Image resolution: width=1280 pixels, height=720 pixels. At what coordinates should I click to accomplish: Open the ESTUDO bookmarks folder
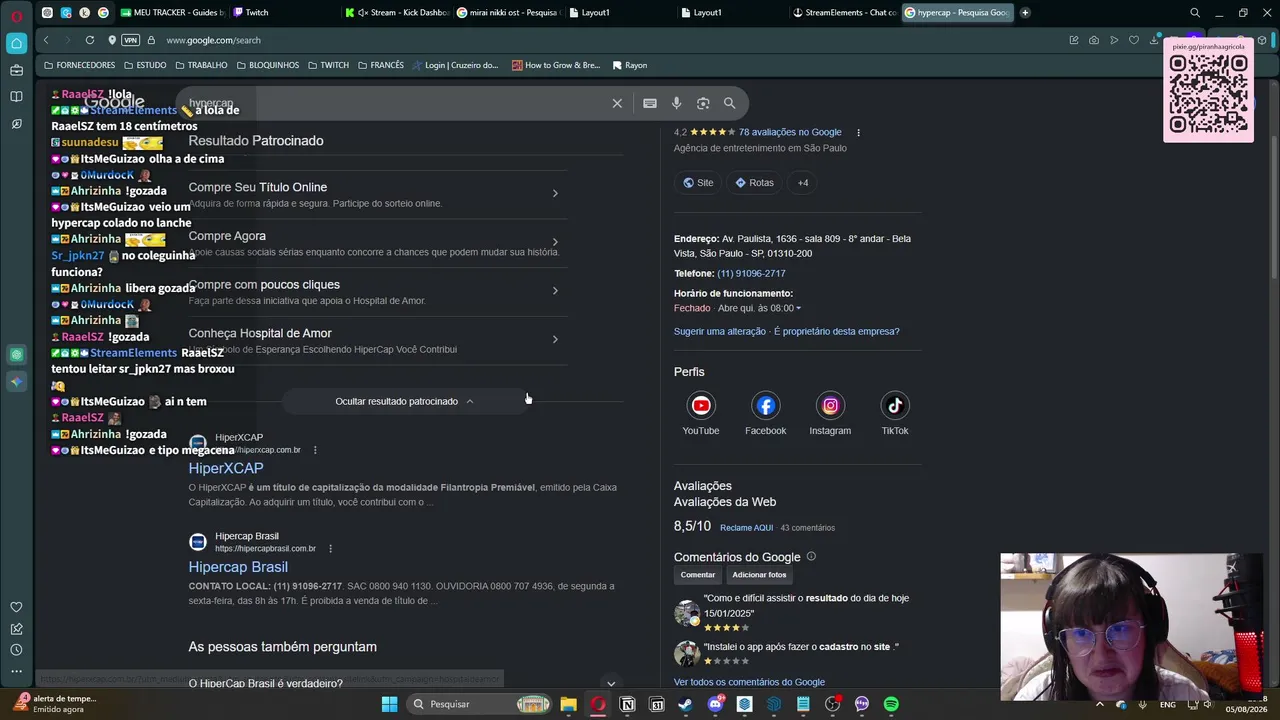pyautogui.click(x=145, y=65)
